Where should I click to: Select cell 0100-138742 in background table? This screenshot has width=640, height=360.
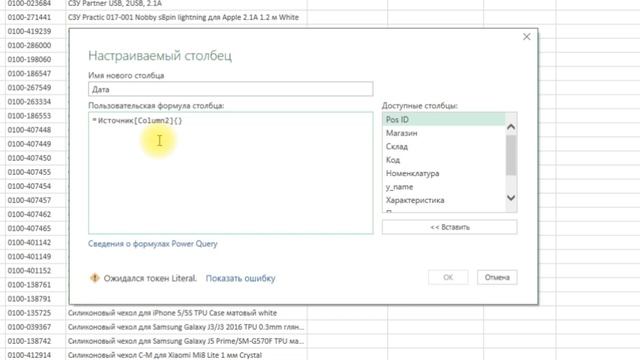35,341
